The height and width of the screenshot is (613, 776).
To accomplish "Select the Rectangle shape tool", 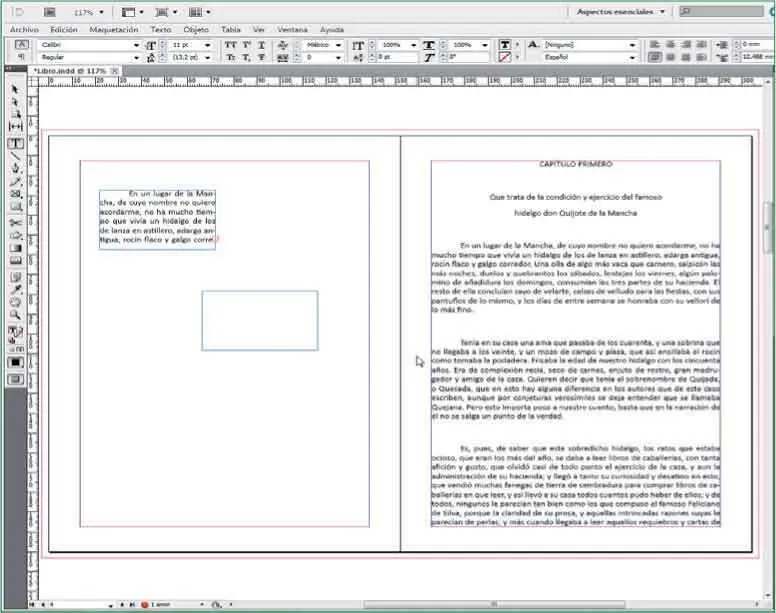I will point(15,206).
